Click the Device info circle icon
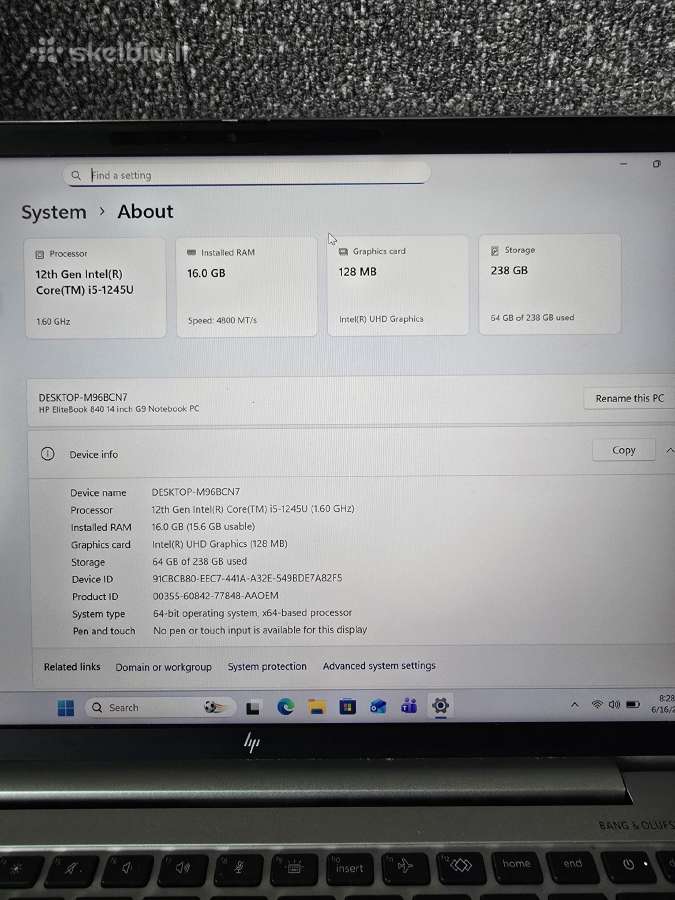Viewport: 675px width, 900px height. [x=48, y=454]
